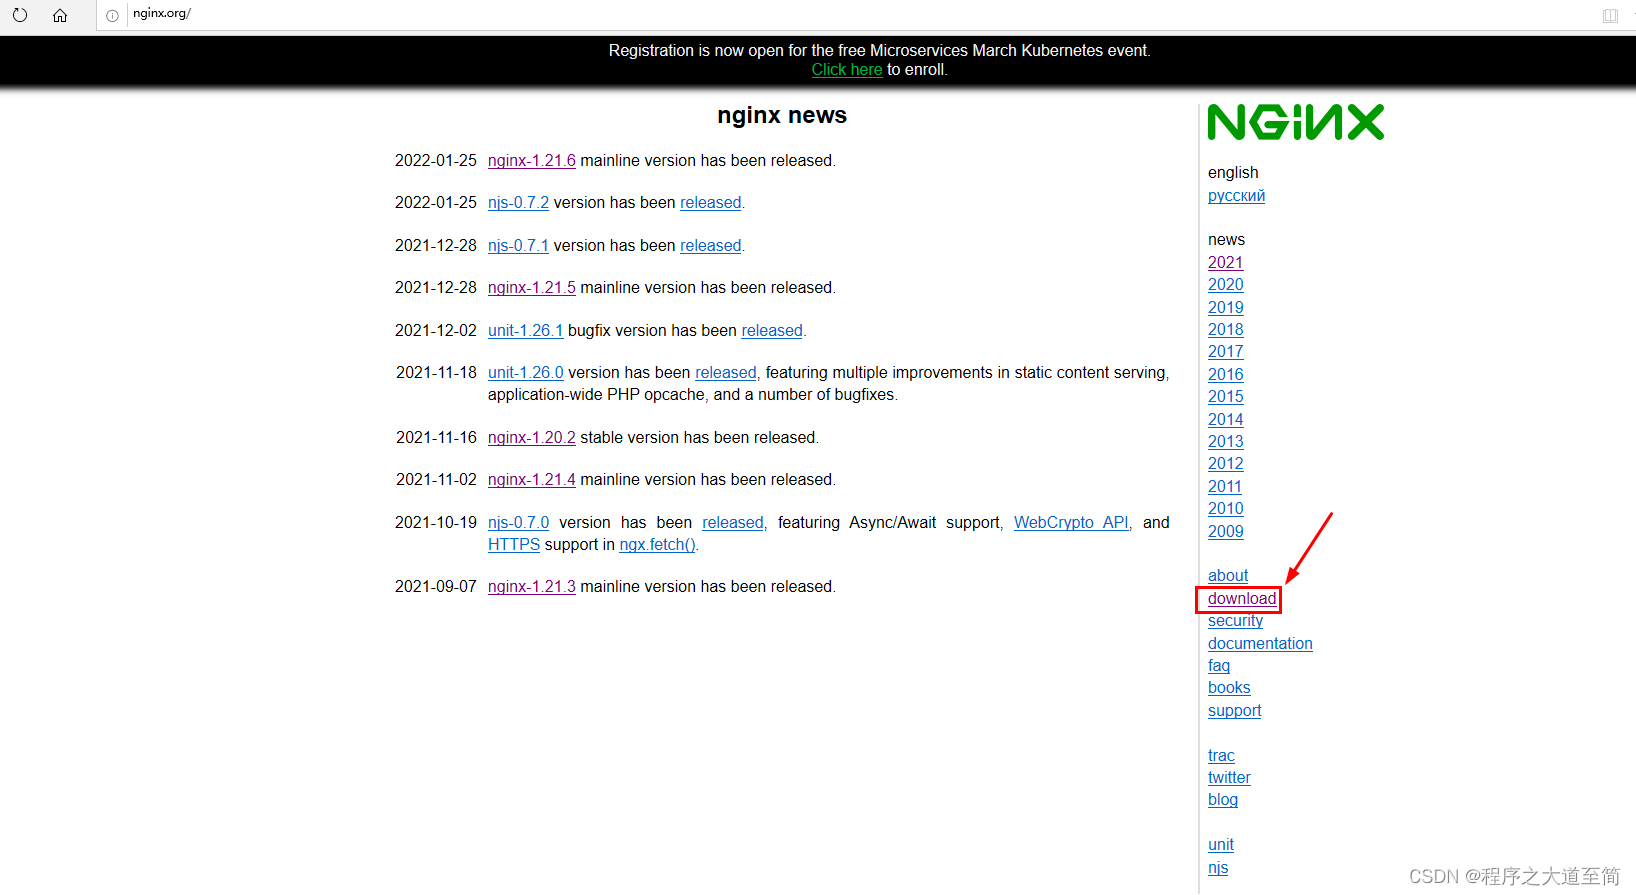
Task: Open the 2017 news archive
Action: point(1226,352)
